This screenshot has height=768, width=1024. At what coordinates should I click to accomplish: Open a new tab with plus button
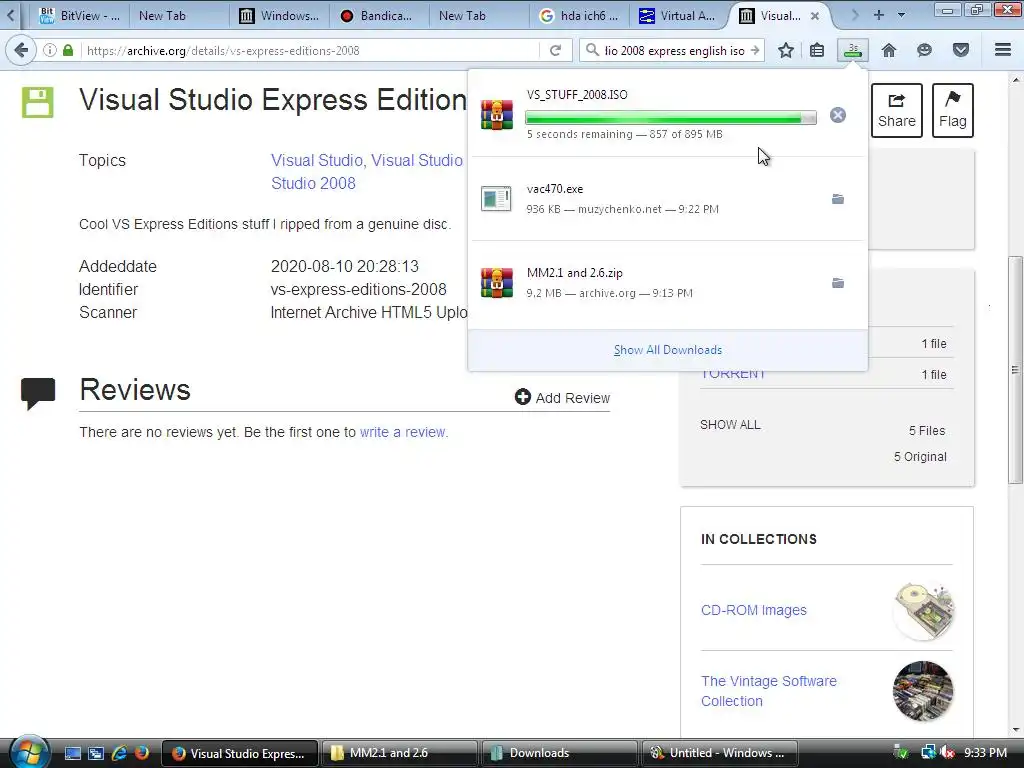[878, 14]
